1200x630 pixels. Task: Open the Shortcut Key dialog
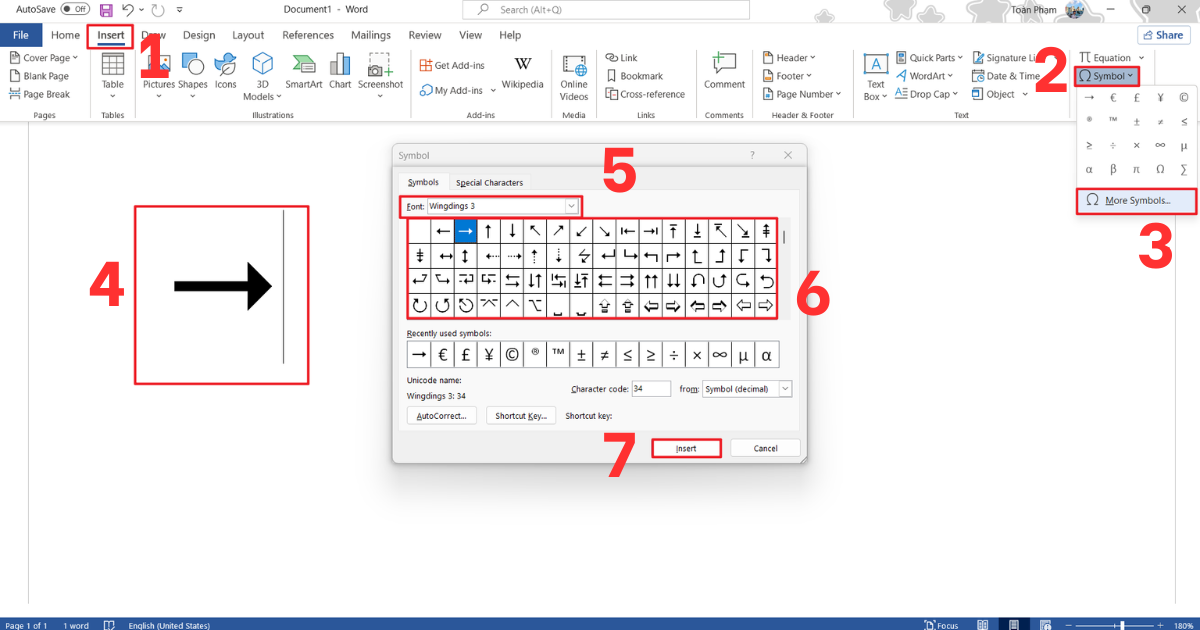pos(520,415)
